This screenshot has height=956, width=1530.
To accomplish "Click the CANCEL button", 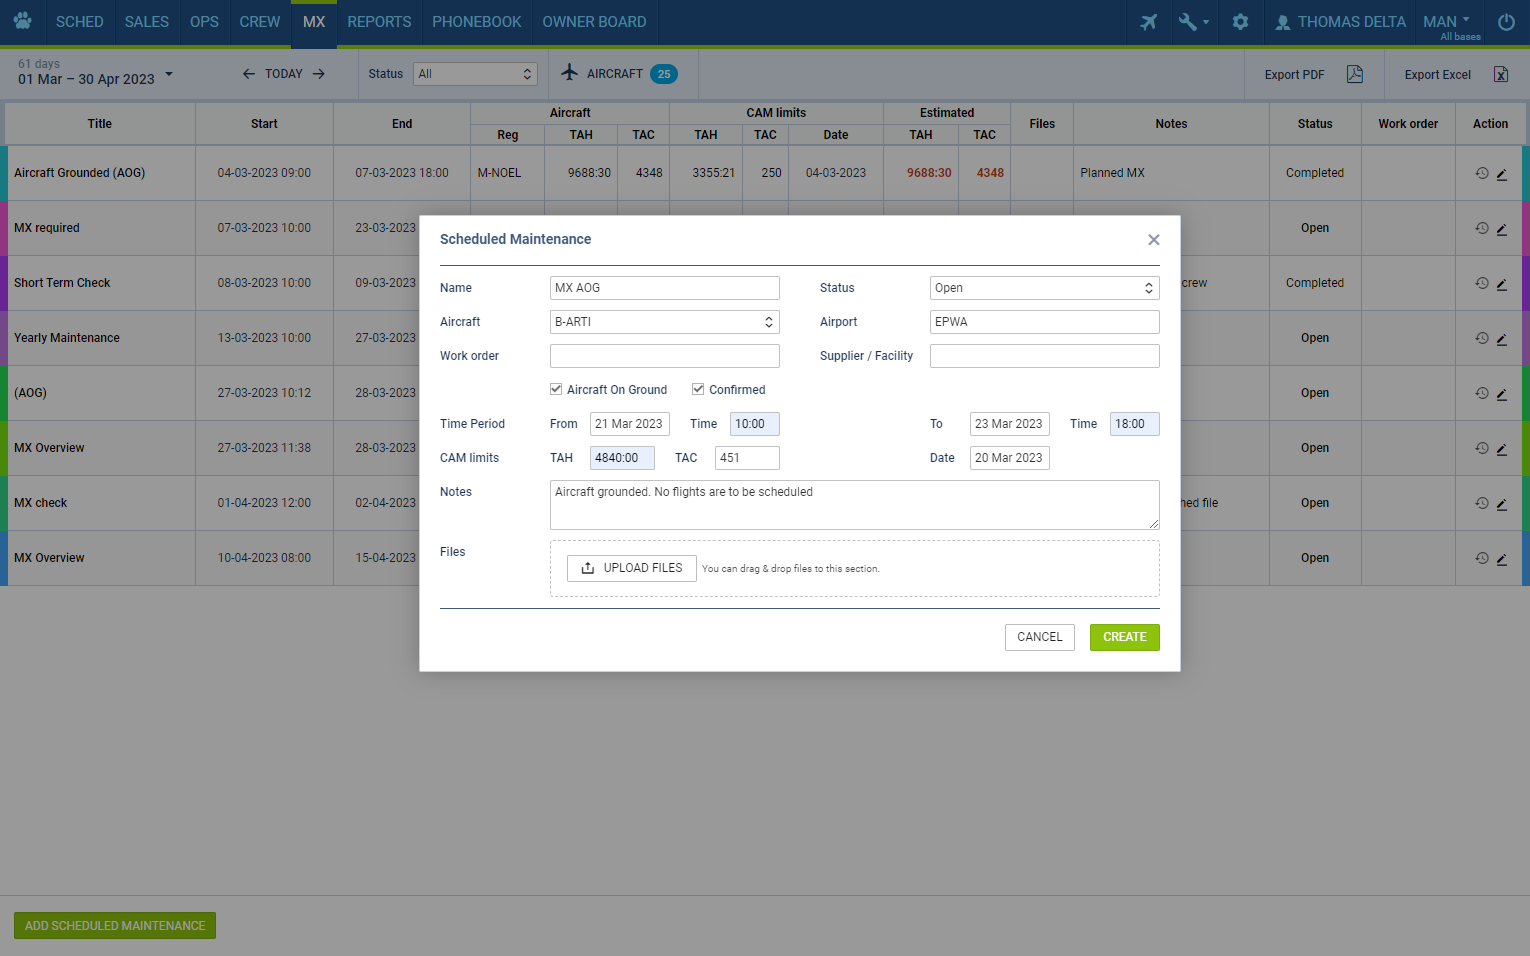I will click(1039, 637).
